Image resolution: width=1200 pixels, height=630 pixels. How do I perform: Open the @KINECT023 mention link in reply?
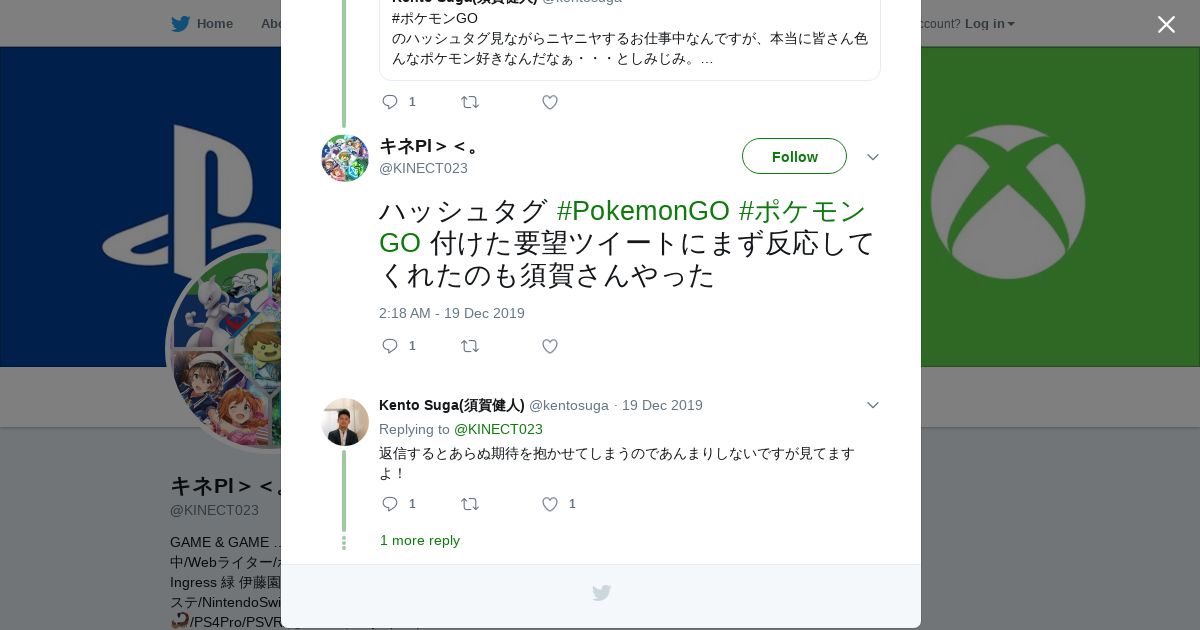[x=498, y=429]
